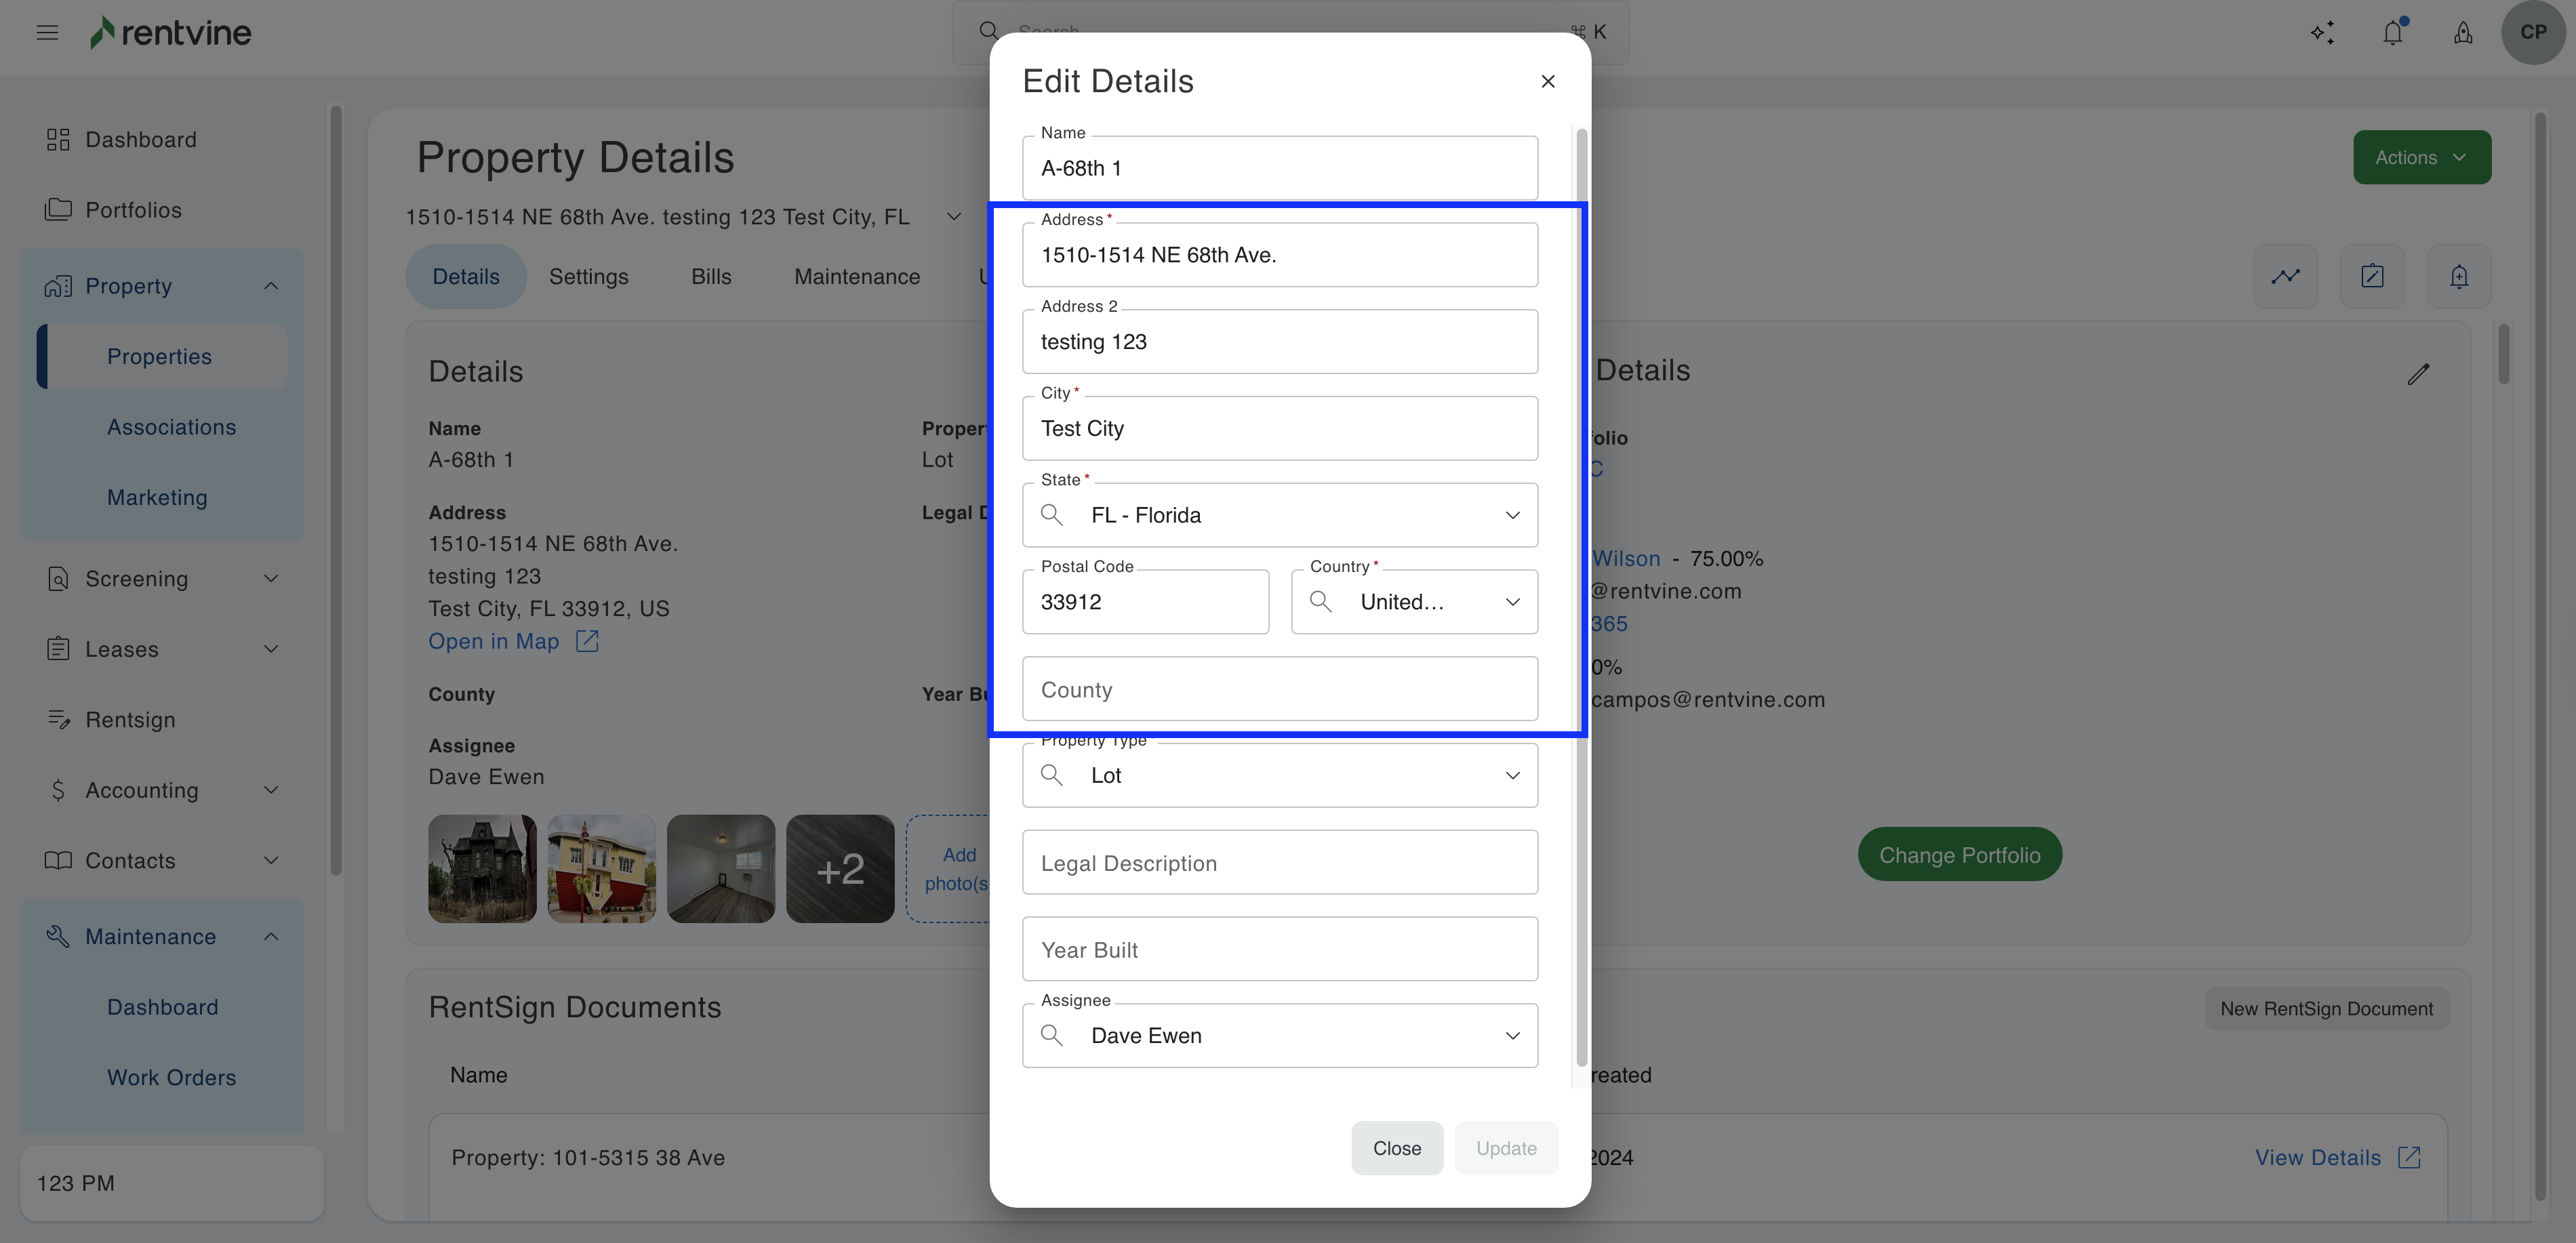Image resolution: width=2576 pixels, height=1243 pixels.
Task: Close the Edit Details dialog with X
Action: [x=1548, y=81]
